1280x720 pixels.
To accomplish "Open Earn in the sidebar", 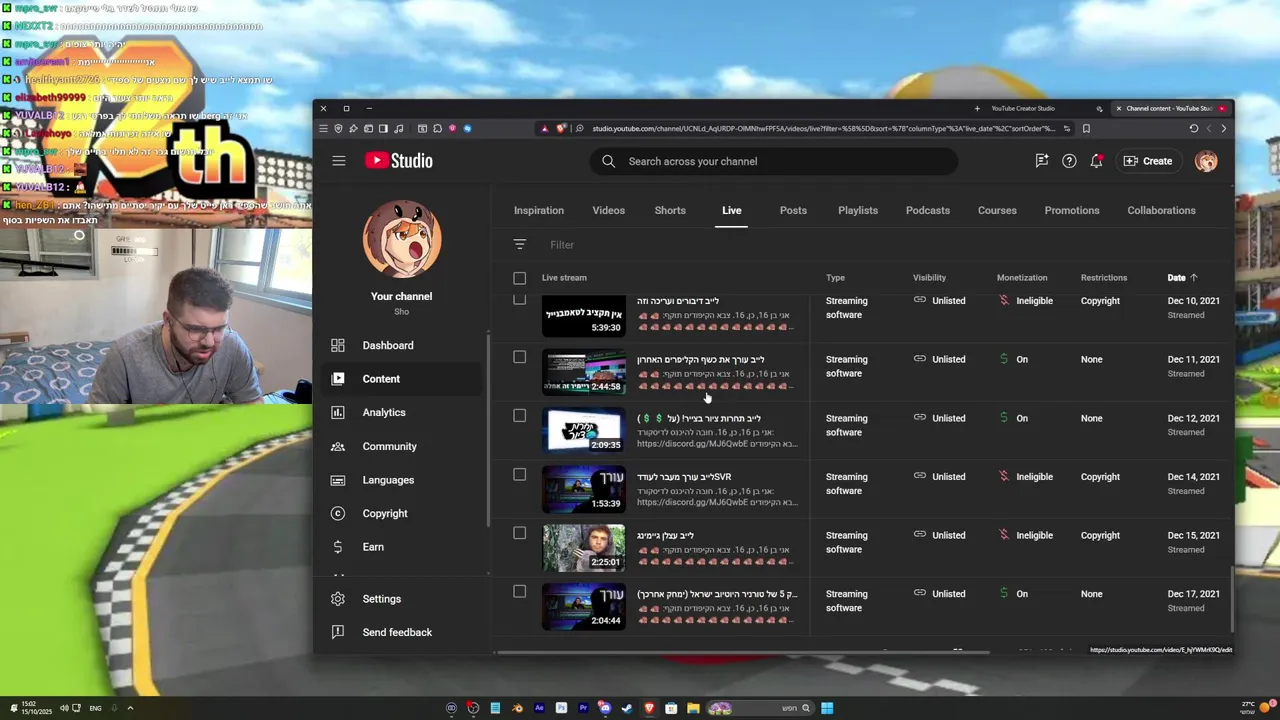I will [373, 547].
